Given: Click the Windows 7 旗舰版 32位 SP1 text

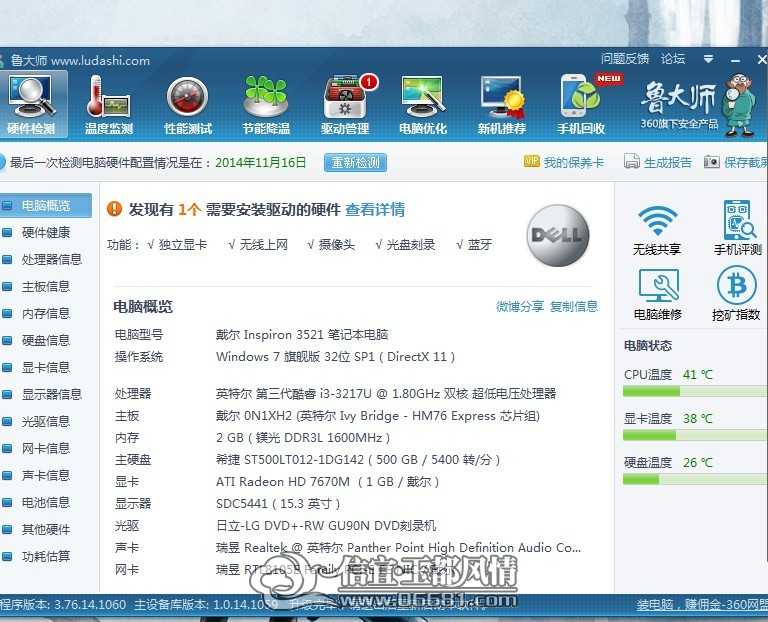Looking at the screenshot, I should tap(336, 357).
